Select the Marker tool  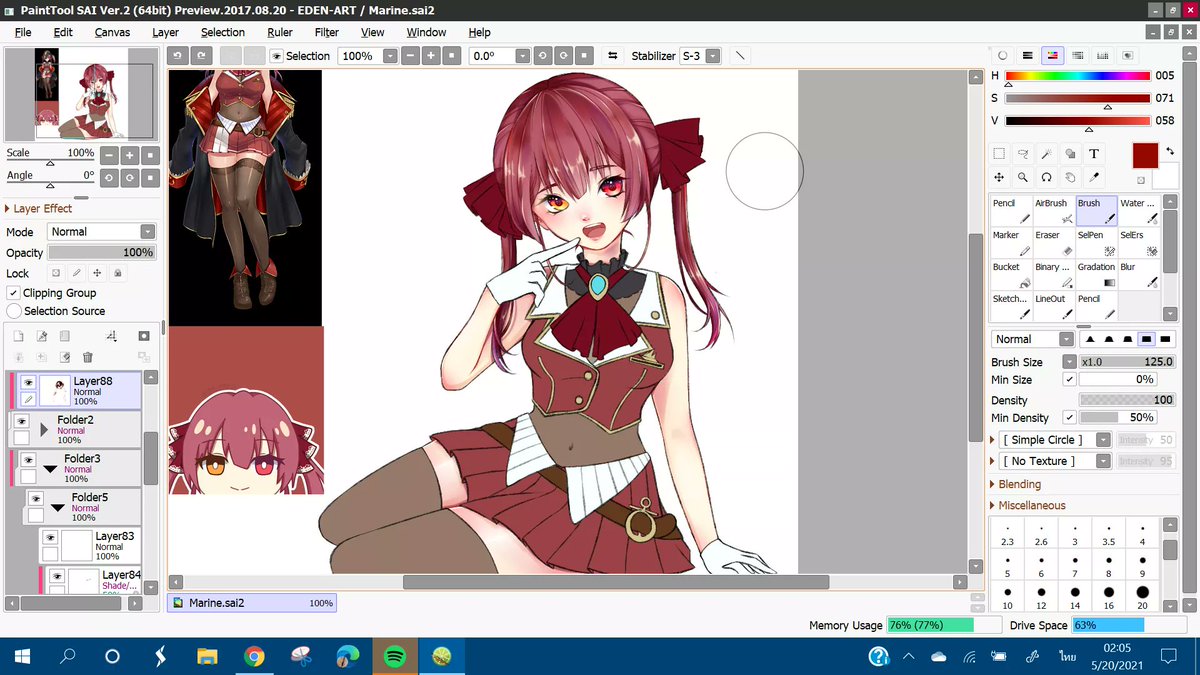1011,242
